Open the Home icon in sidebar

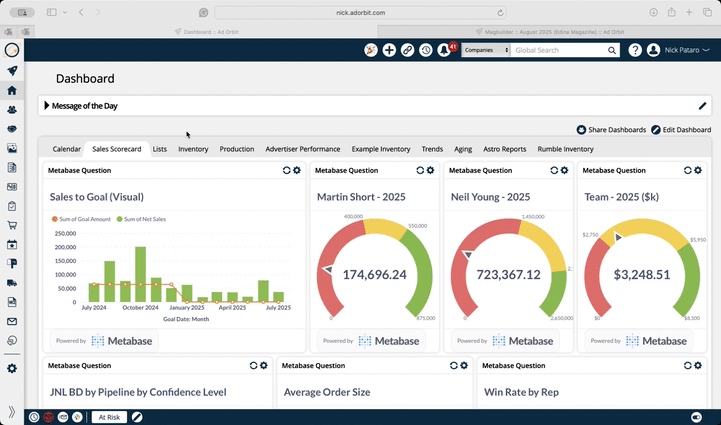[12, 90]
